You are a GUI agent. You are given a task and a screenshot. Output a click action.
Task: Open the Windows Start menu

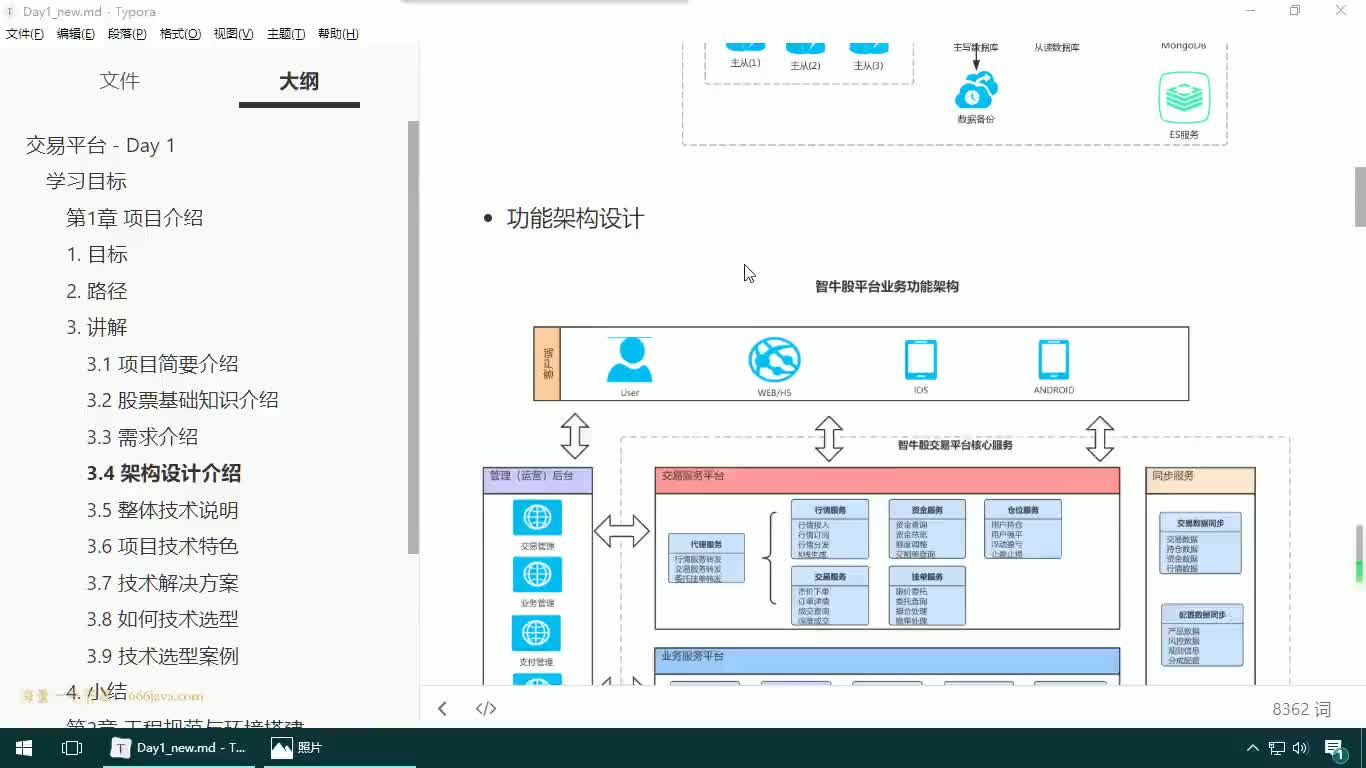[x=24, y=747]
